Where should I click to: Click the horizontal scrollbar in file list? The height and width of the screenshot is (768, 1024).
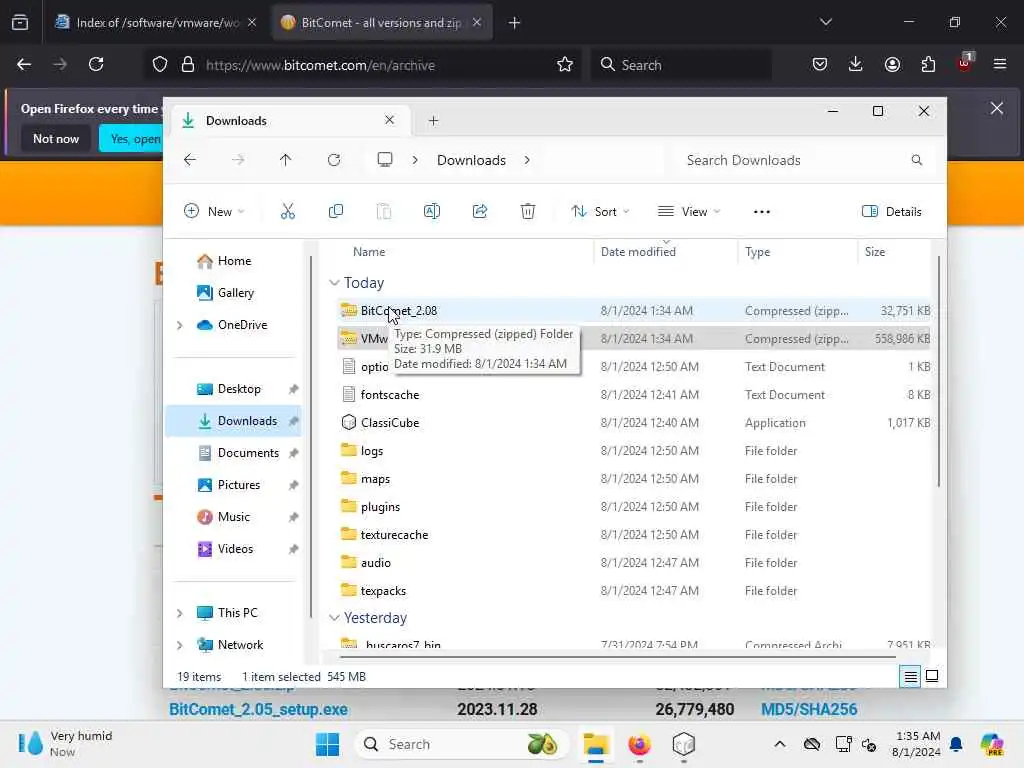coord(617,656)
